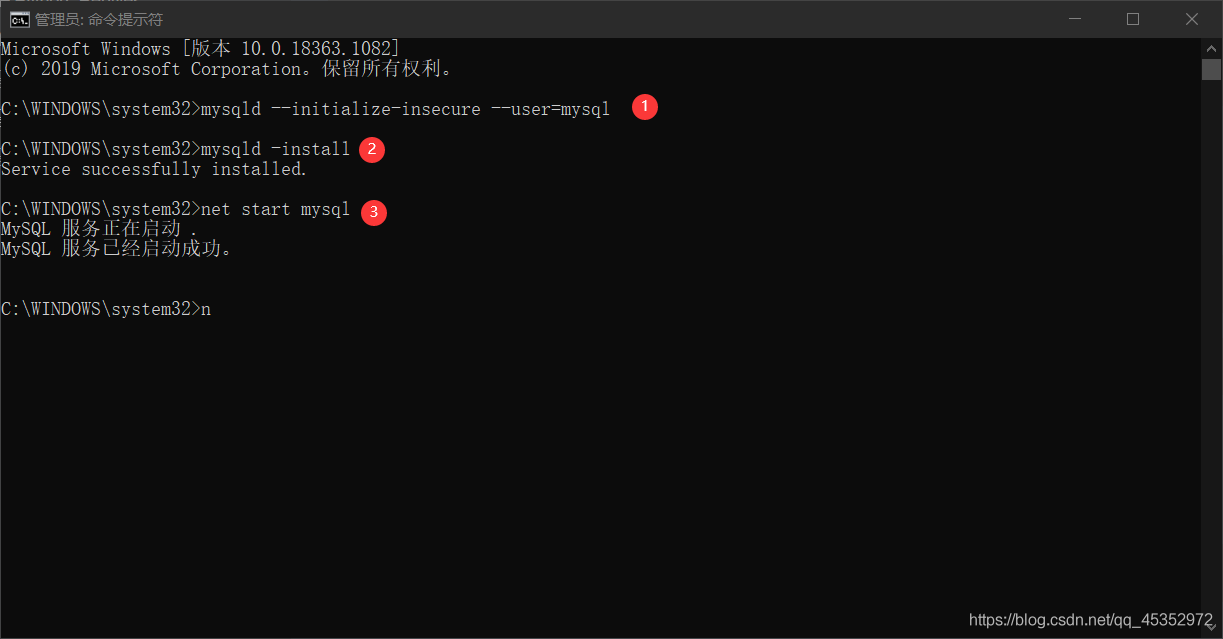Click the blog.csdn.net watermark URL
This screenshot has height=639, width=1223.
click(1090, 620)
